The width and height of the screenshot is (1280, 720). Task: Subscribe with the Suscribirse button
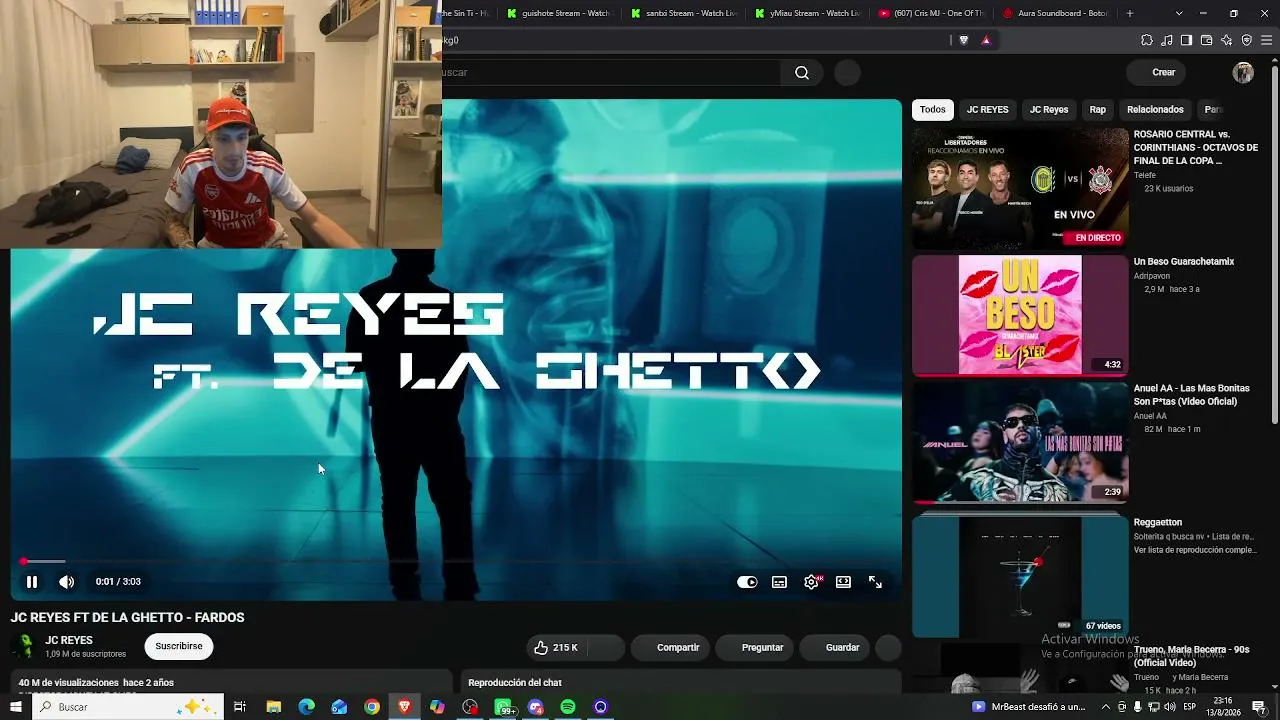179,647
